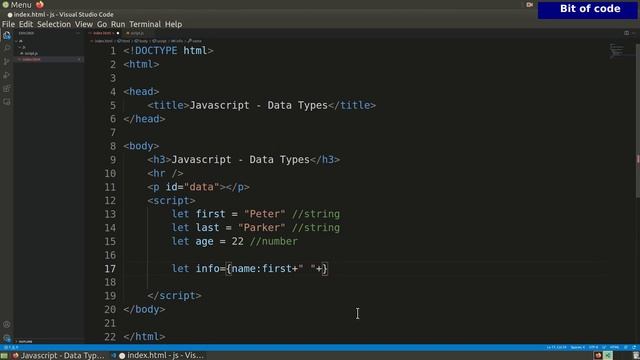The height and width of the screenshot is (360, 640).
Task: Collapse the root folder in Explorer
Action: (x=18, y=41)
